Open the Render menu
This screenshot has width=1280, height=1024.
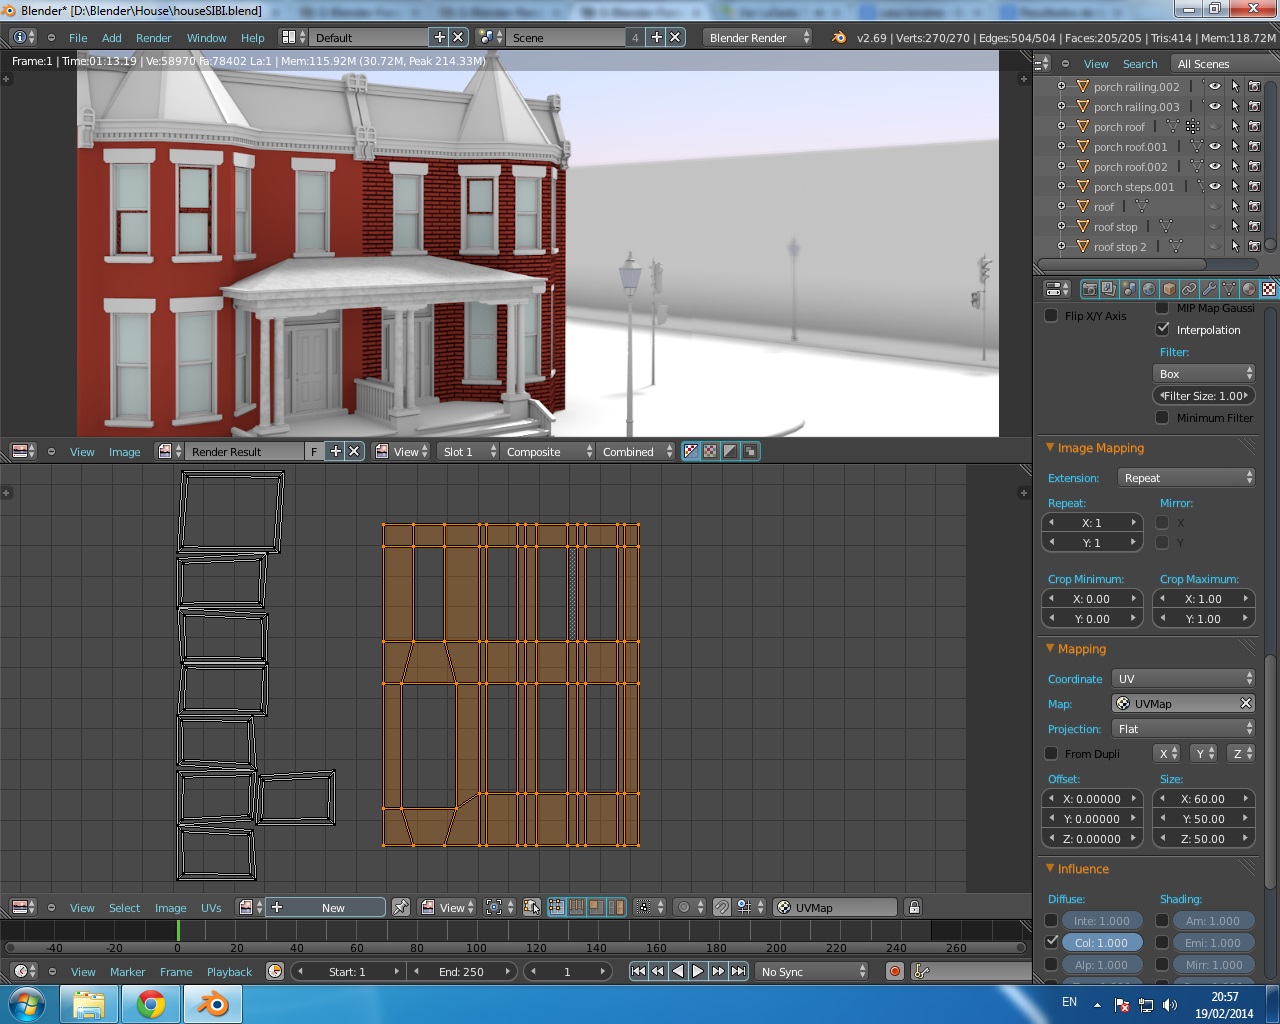(153, 37)
